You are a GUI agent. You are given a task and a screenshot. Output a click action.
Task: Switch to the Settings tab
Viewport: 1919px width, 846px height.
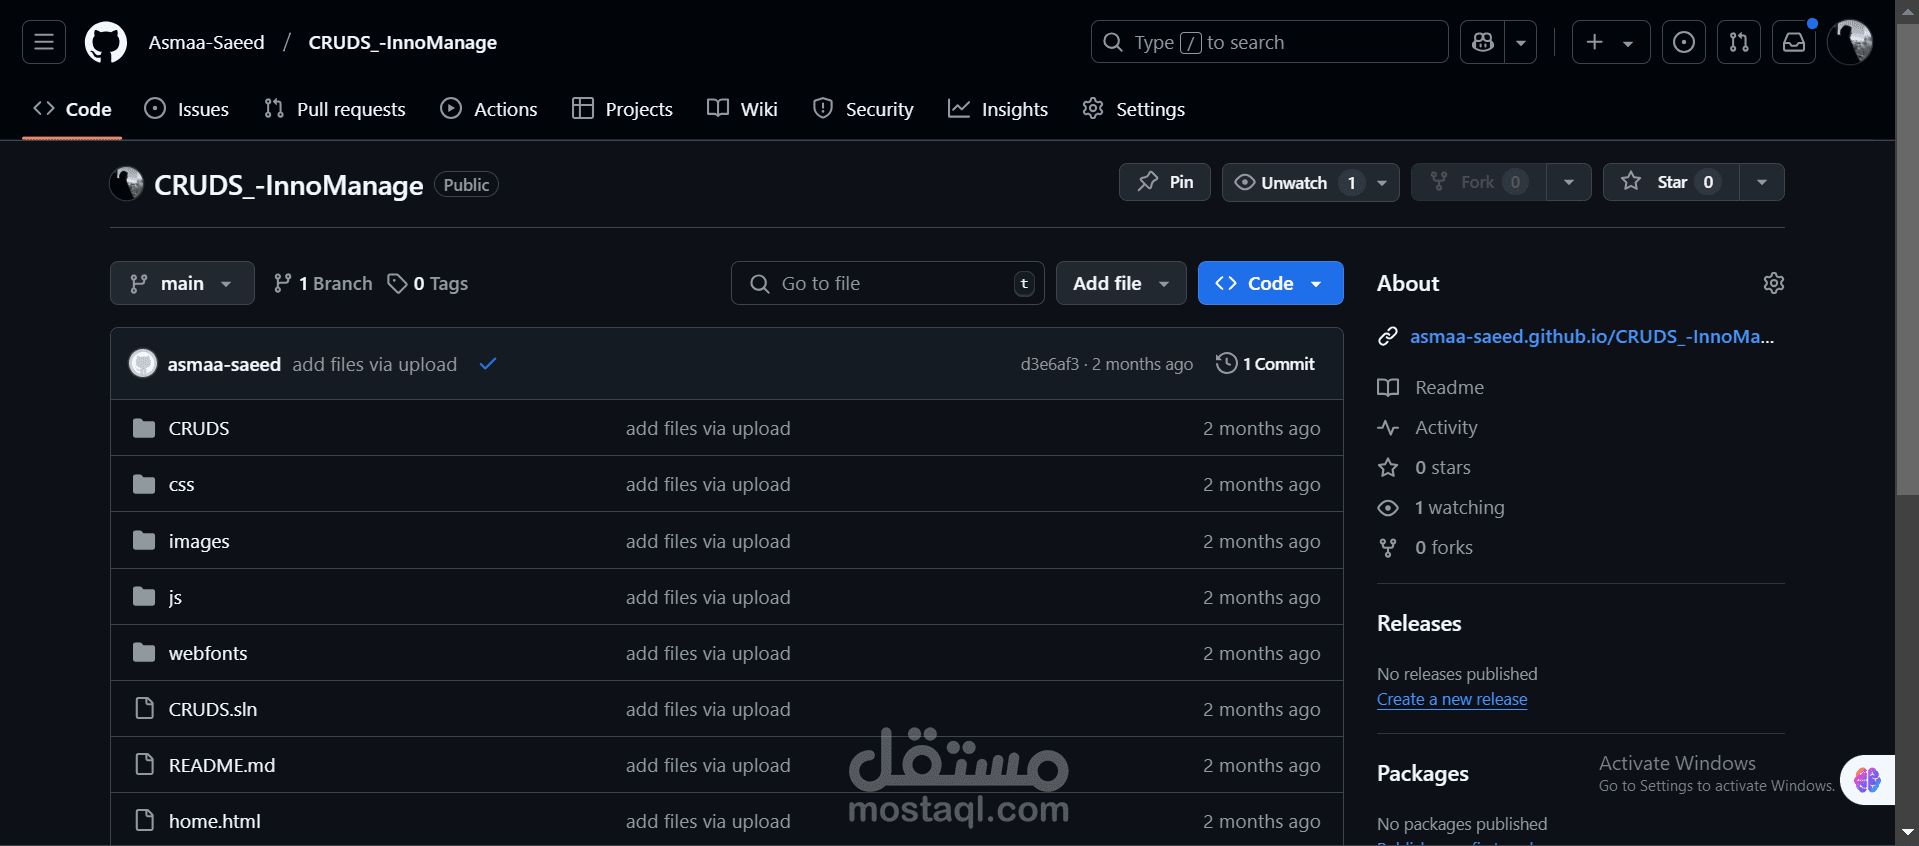click(1134, 109)
